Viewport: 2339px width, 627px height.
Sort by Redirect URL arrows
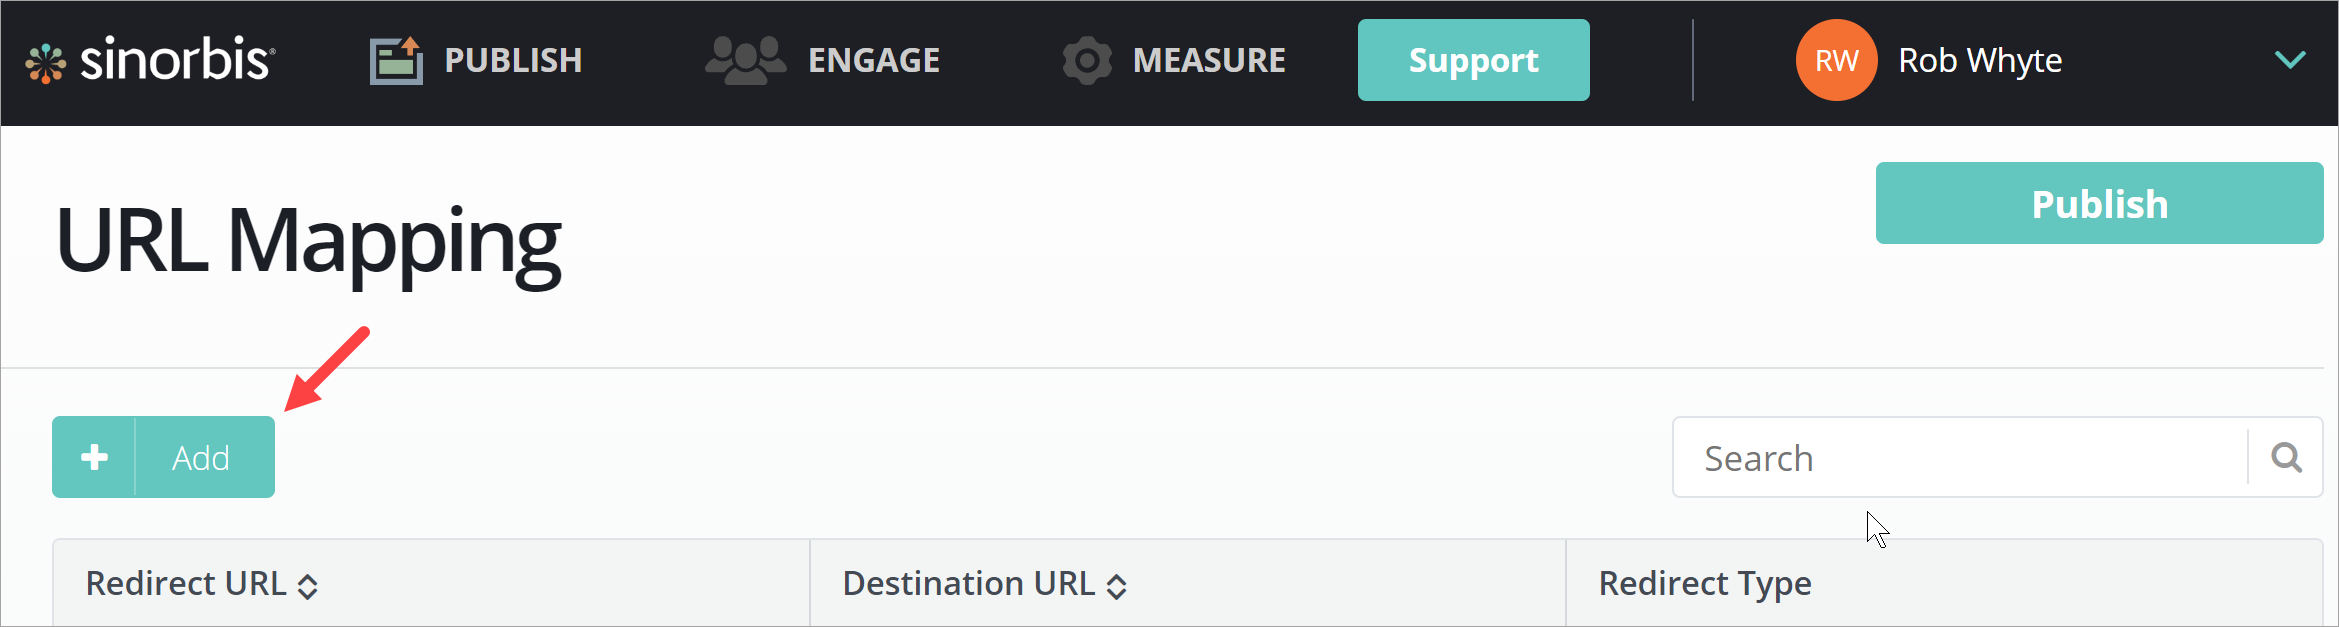point(308,587)
